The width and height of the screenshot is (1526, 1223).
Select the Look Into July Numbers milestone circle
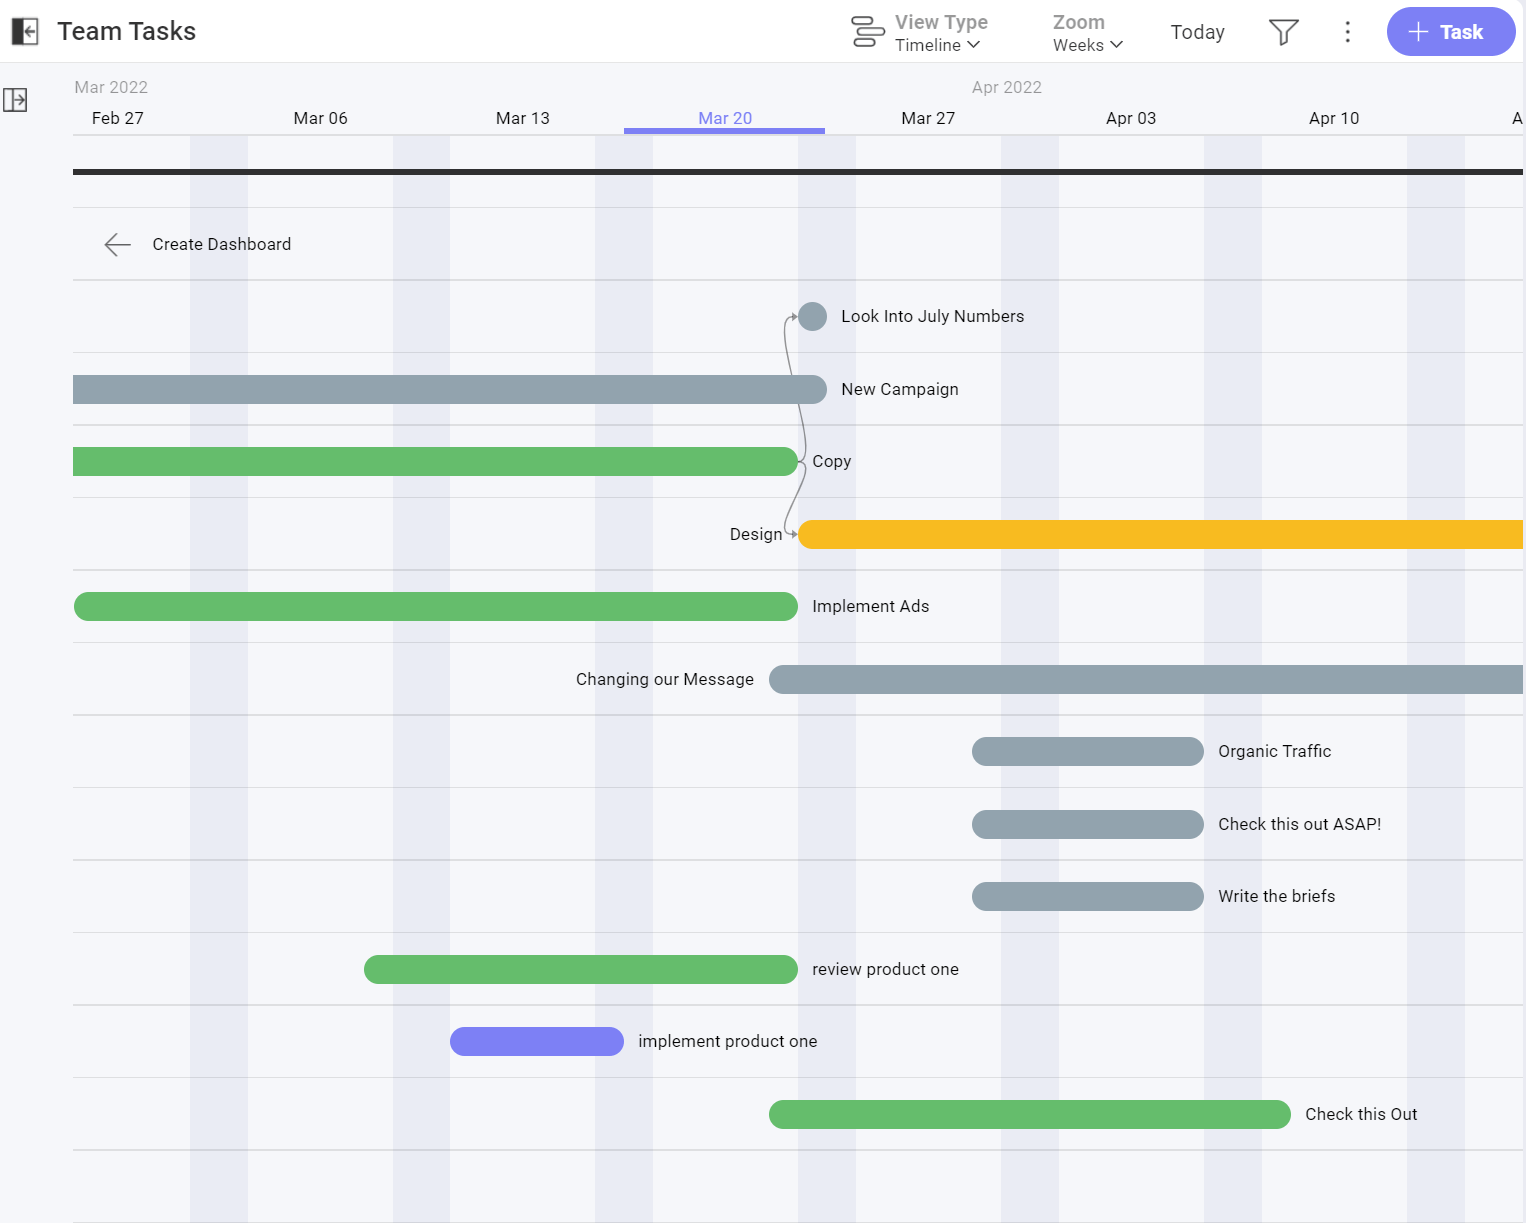[812, 316]
